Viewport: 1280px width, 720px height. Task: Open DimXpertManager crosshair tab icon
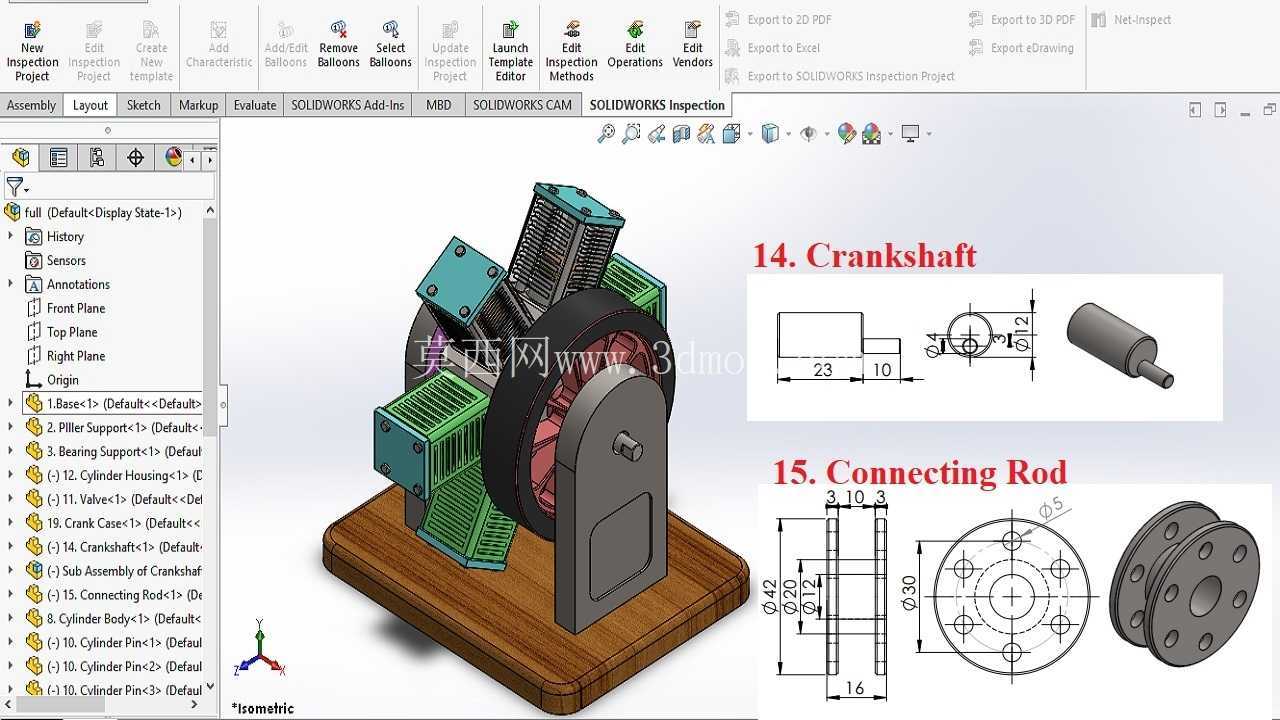pyautogui.click(x=135, y=157)
